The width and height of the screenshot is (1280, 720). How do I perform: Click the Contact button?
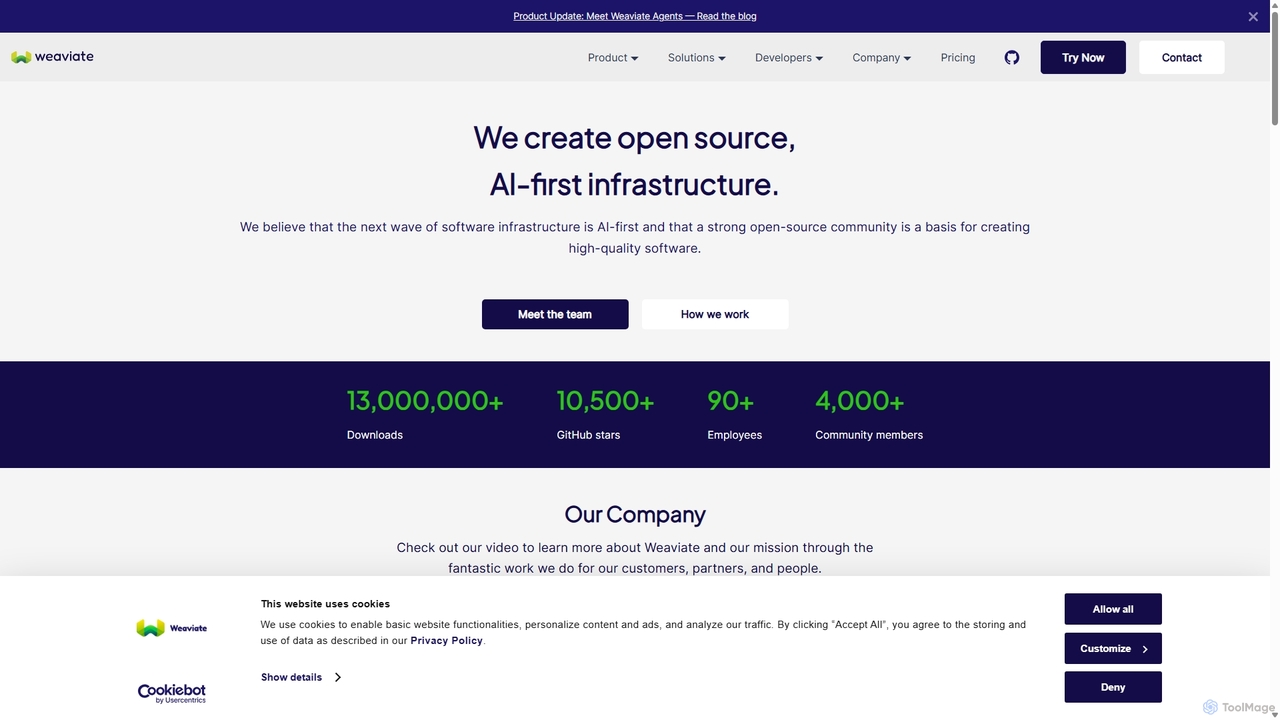1182,57
